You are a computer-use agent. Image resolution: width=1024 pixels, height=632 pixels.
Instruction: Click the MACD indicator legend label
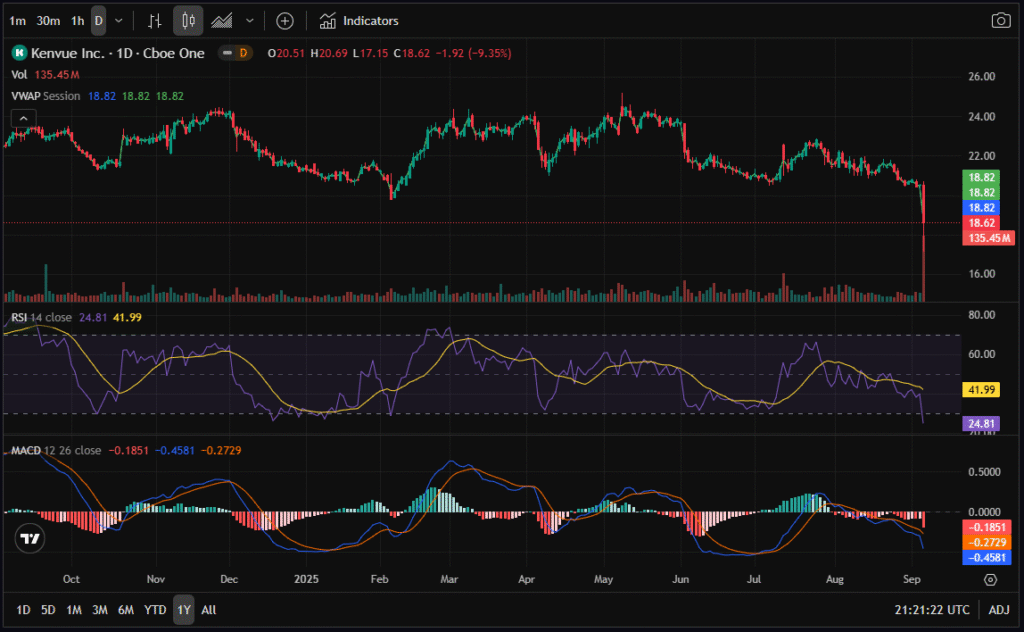(27, 450)
